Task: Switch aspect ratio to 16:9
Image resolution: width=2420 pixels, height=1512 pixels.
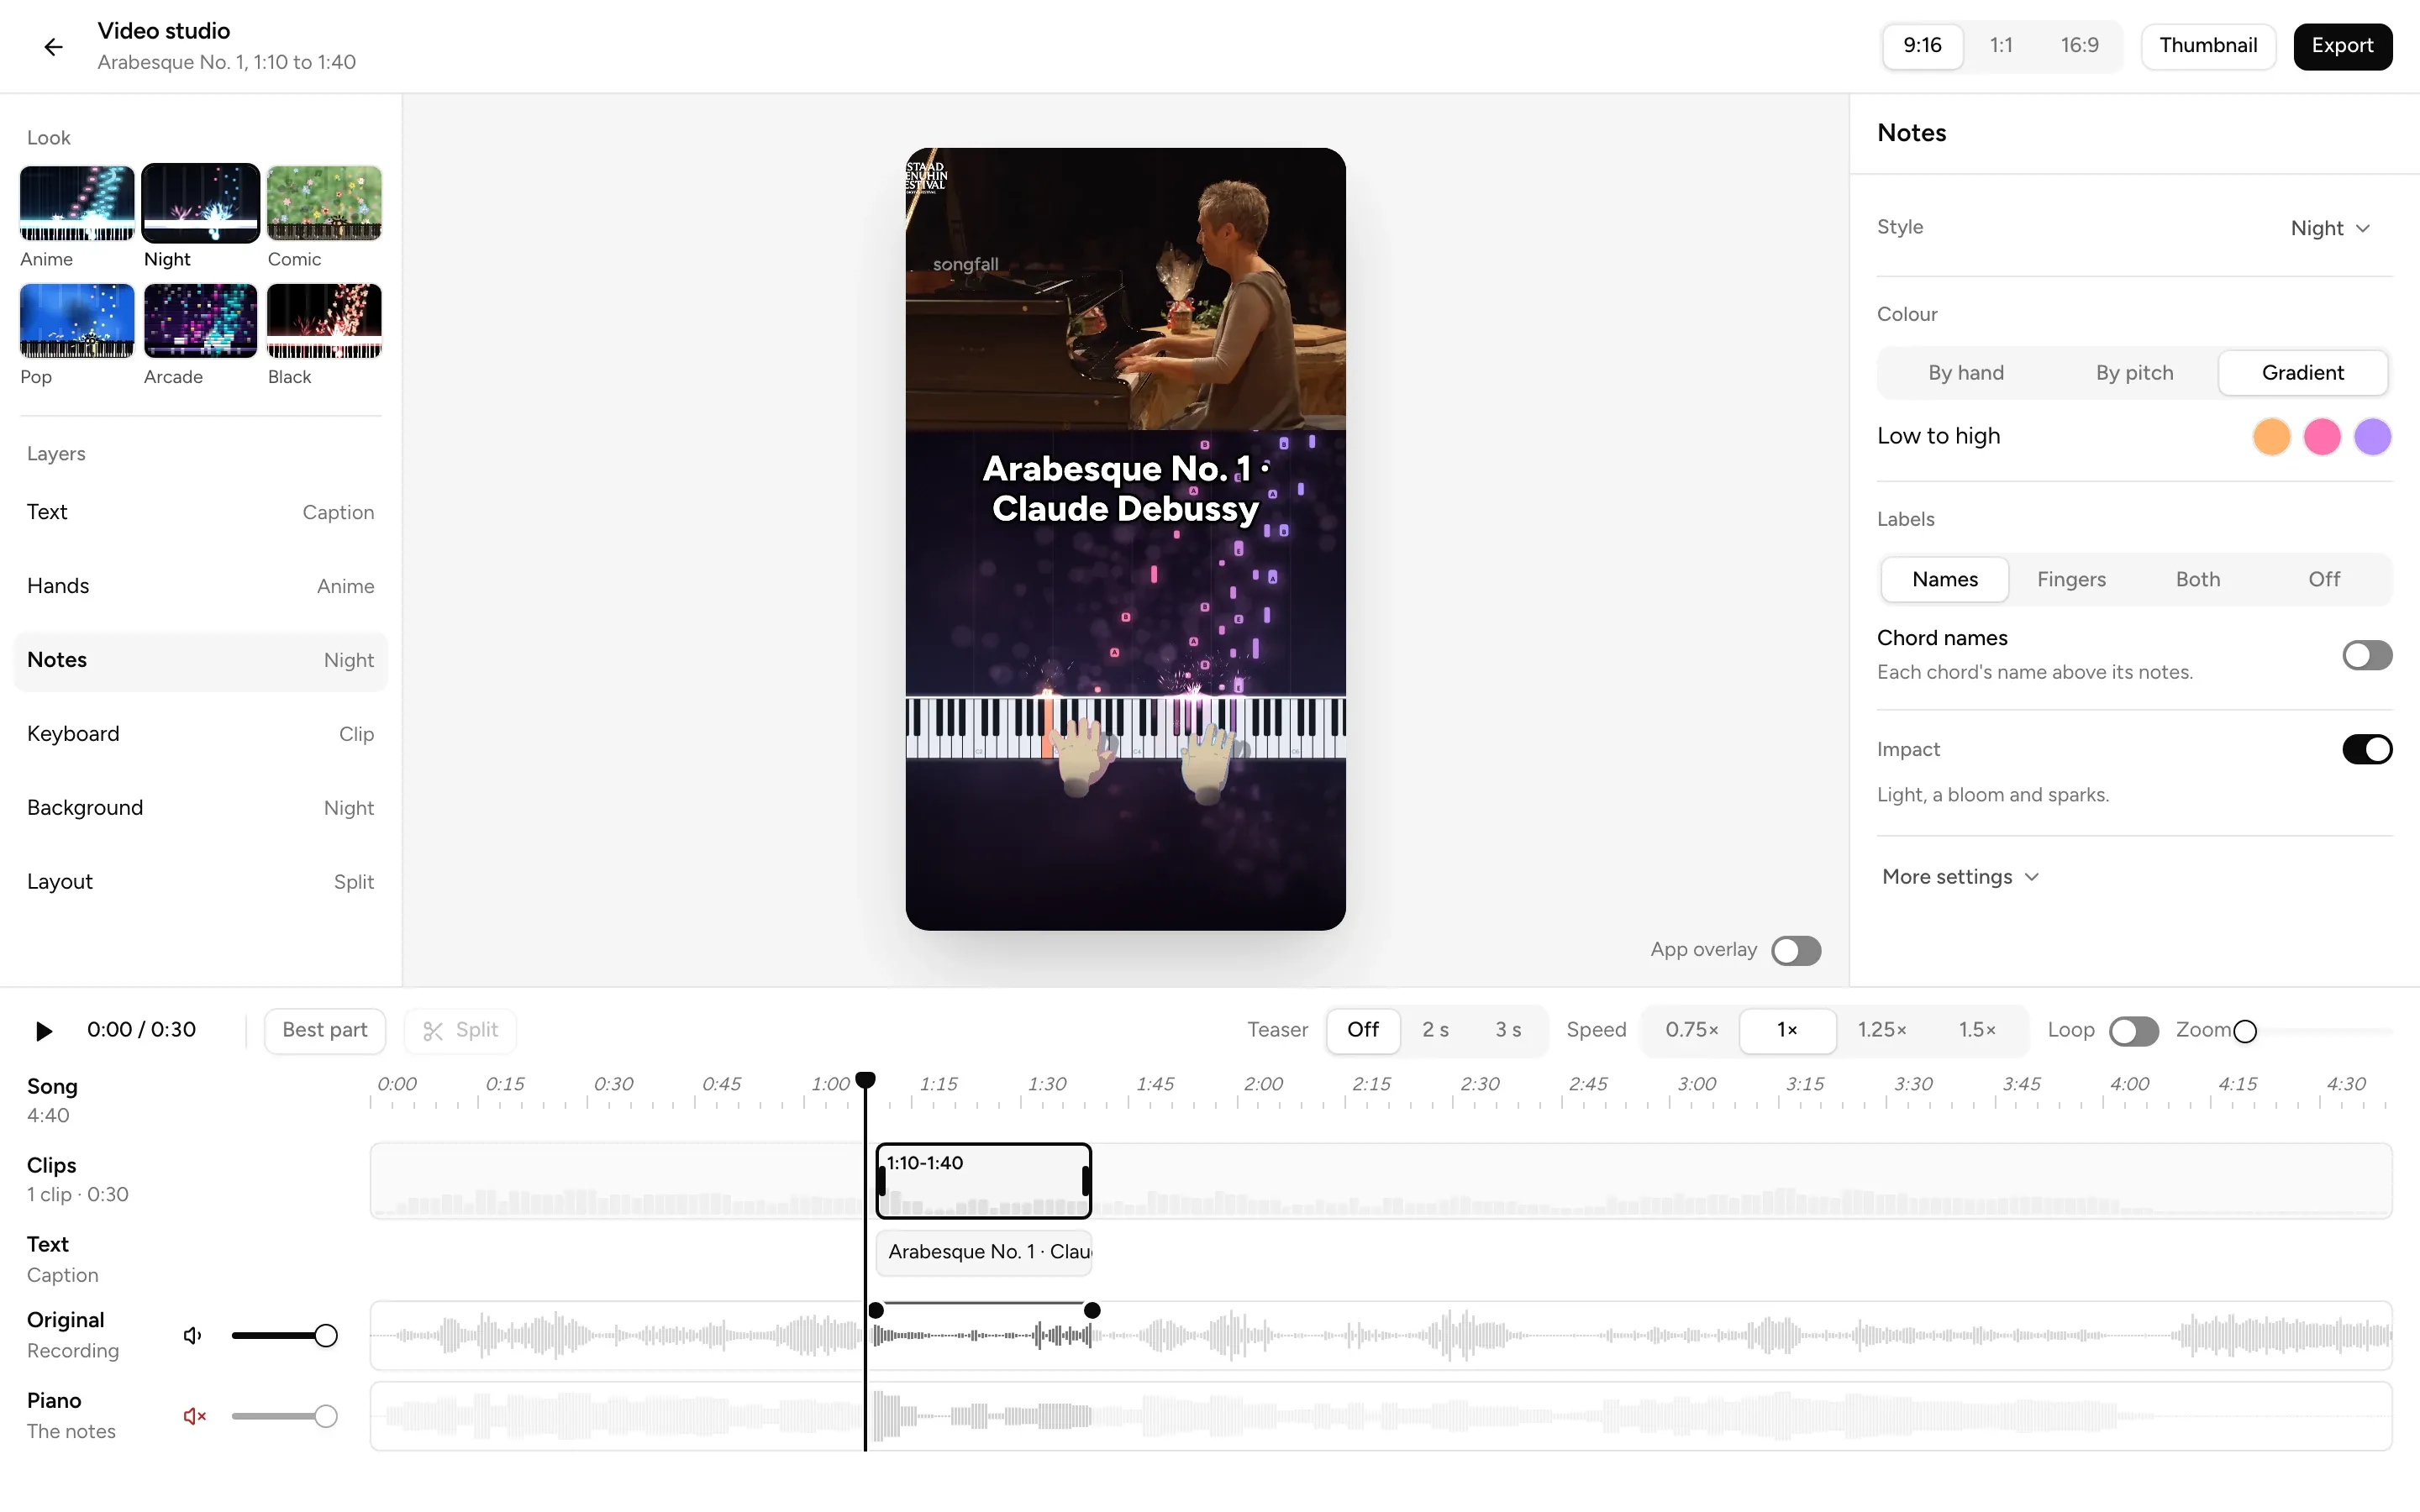Action: pos(2079,46)
